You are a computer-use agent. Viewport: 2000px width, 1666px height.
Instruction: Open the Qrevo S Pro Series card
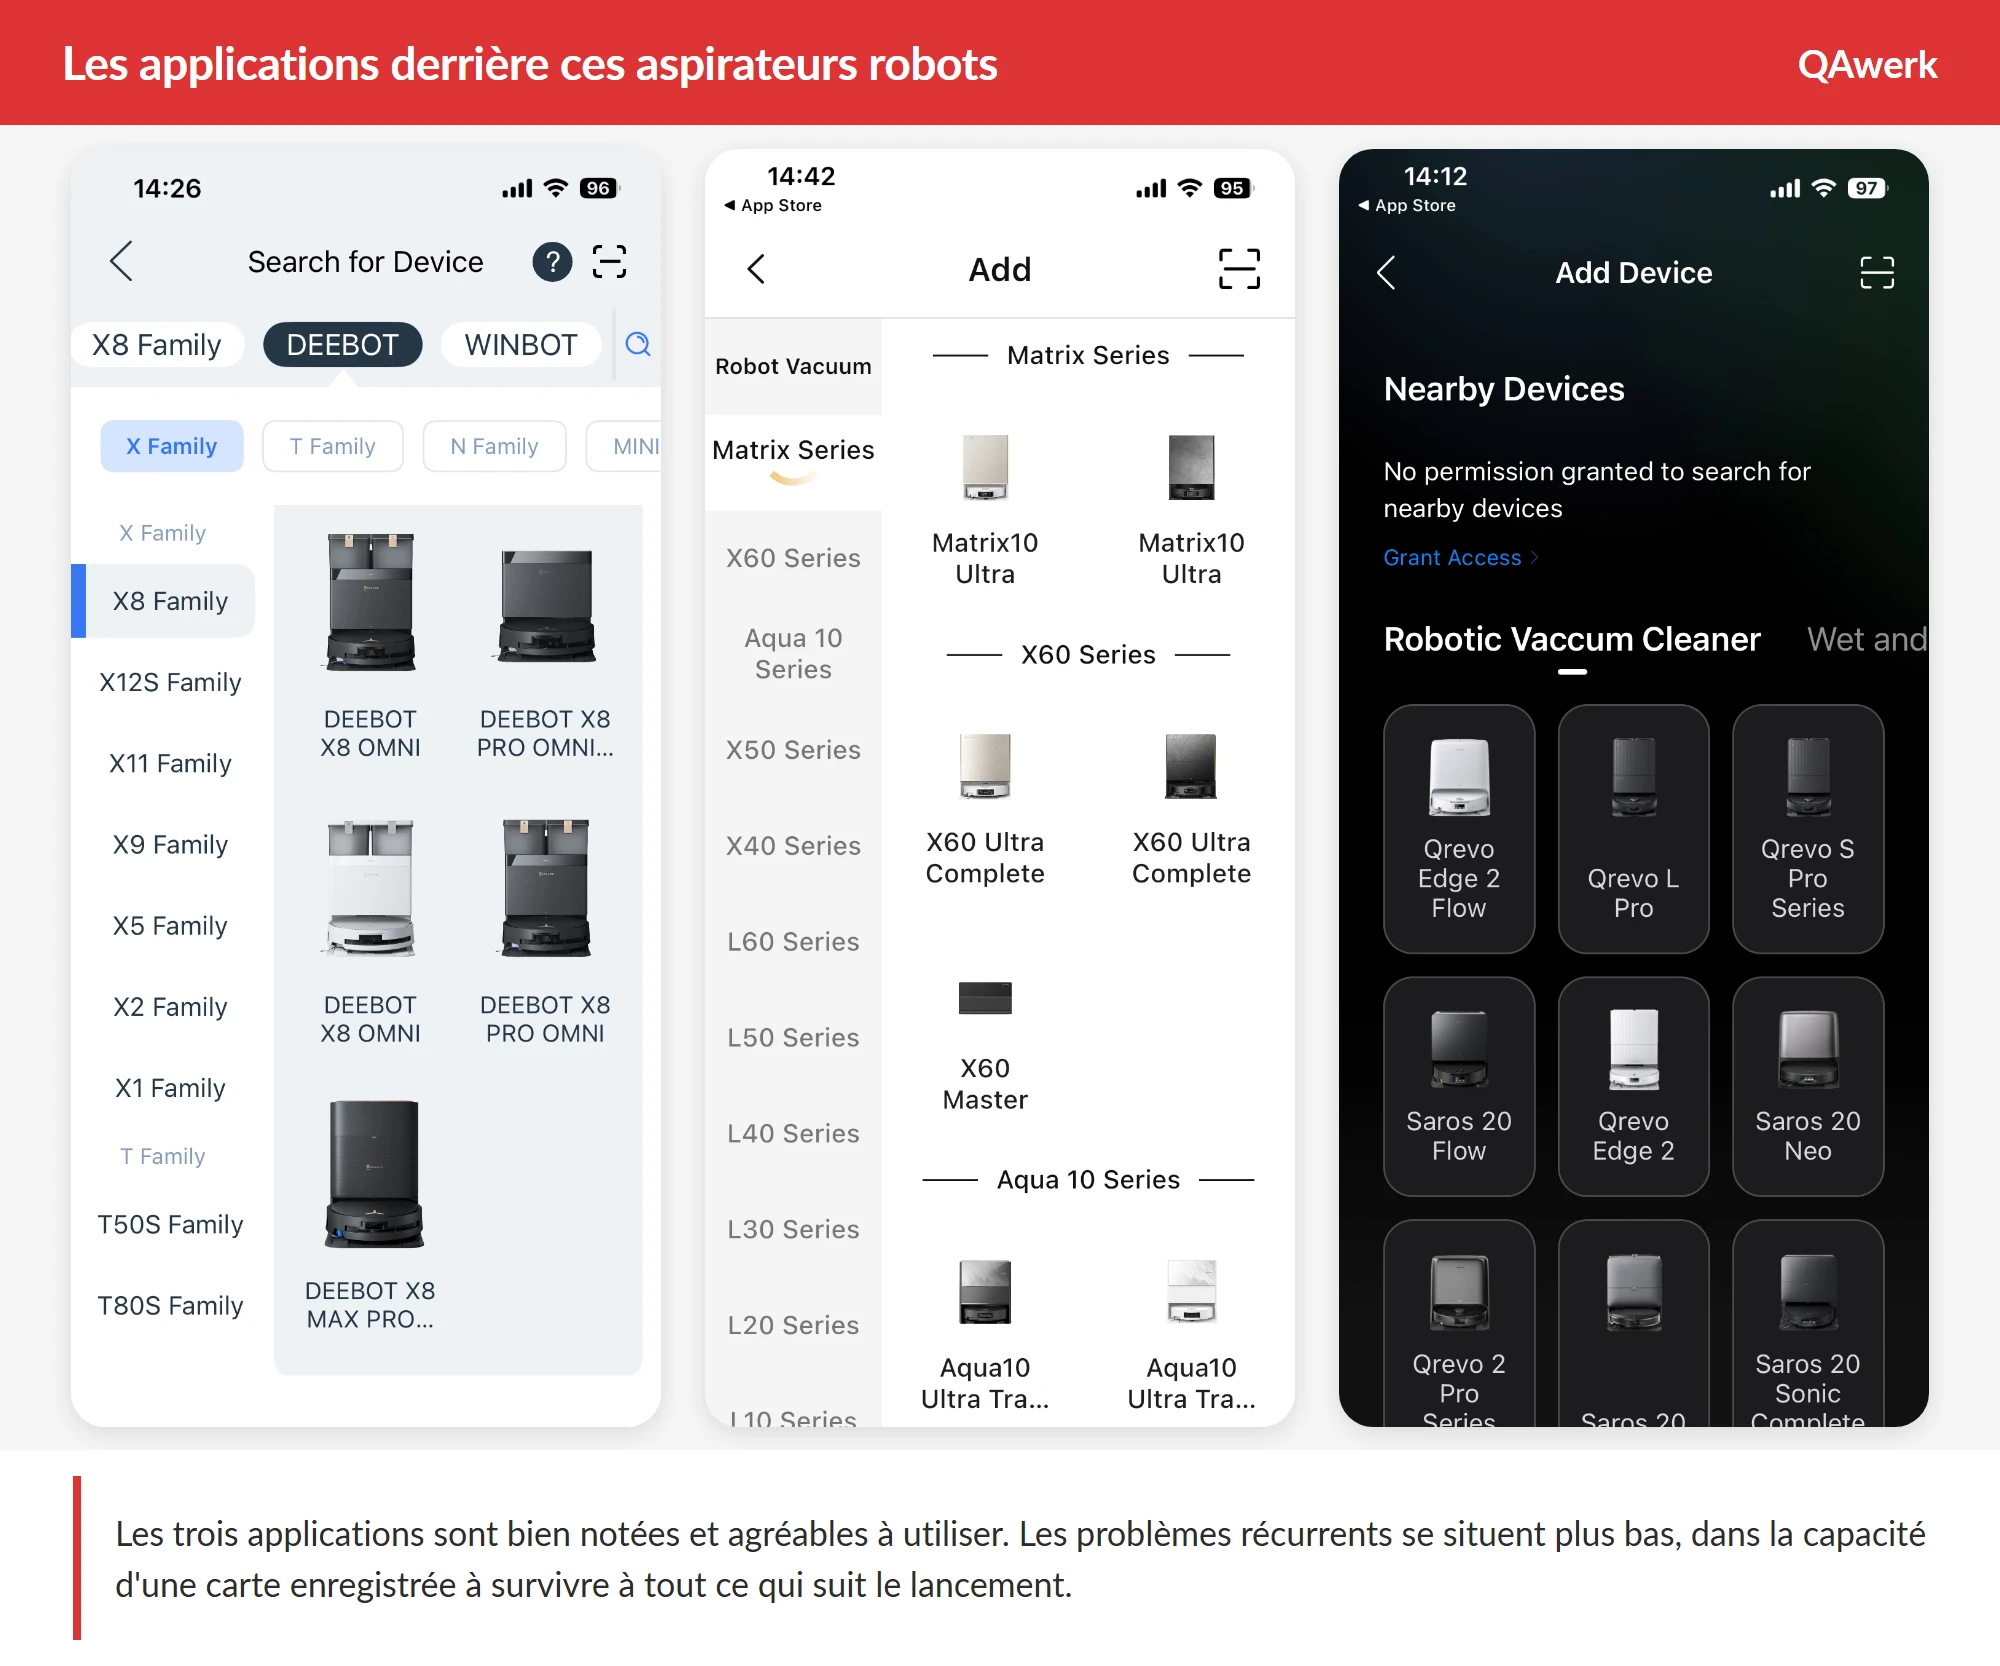tap(1808, 829)
